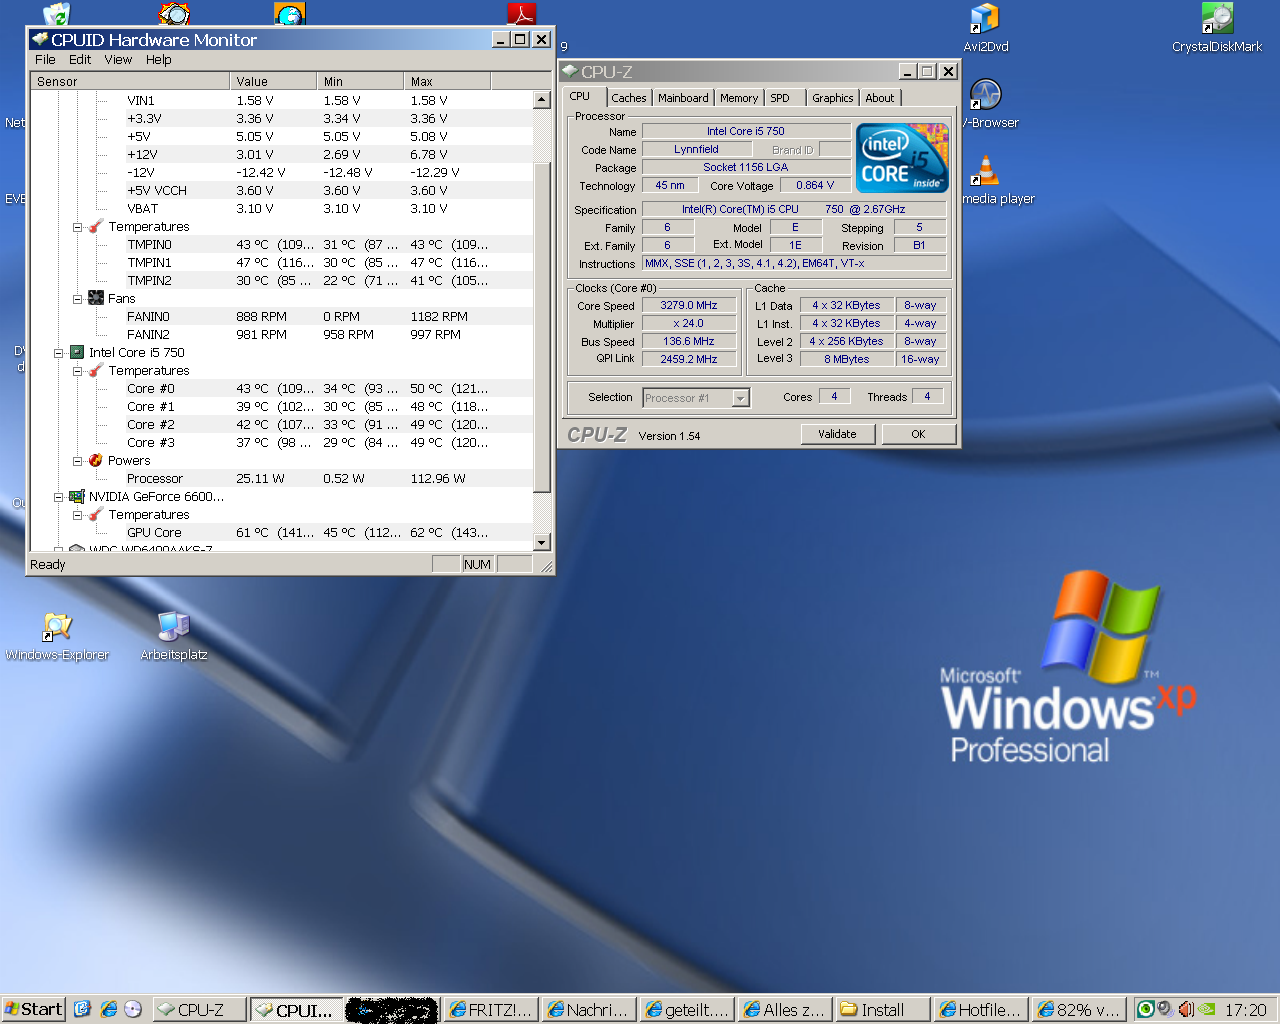Open the Start menu
This screenshot has width=1280, height=1024.
33,1009
